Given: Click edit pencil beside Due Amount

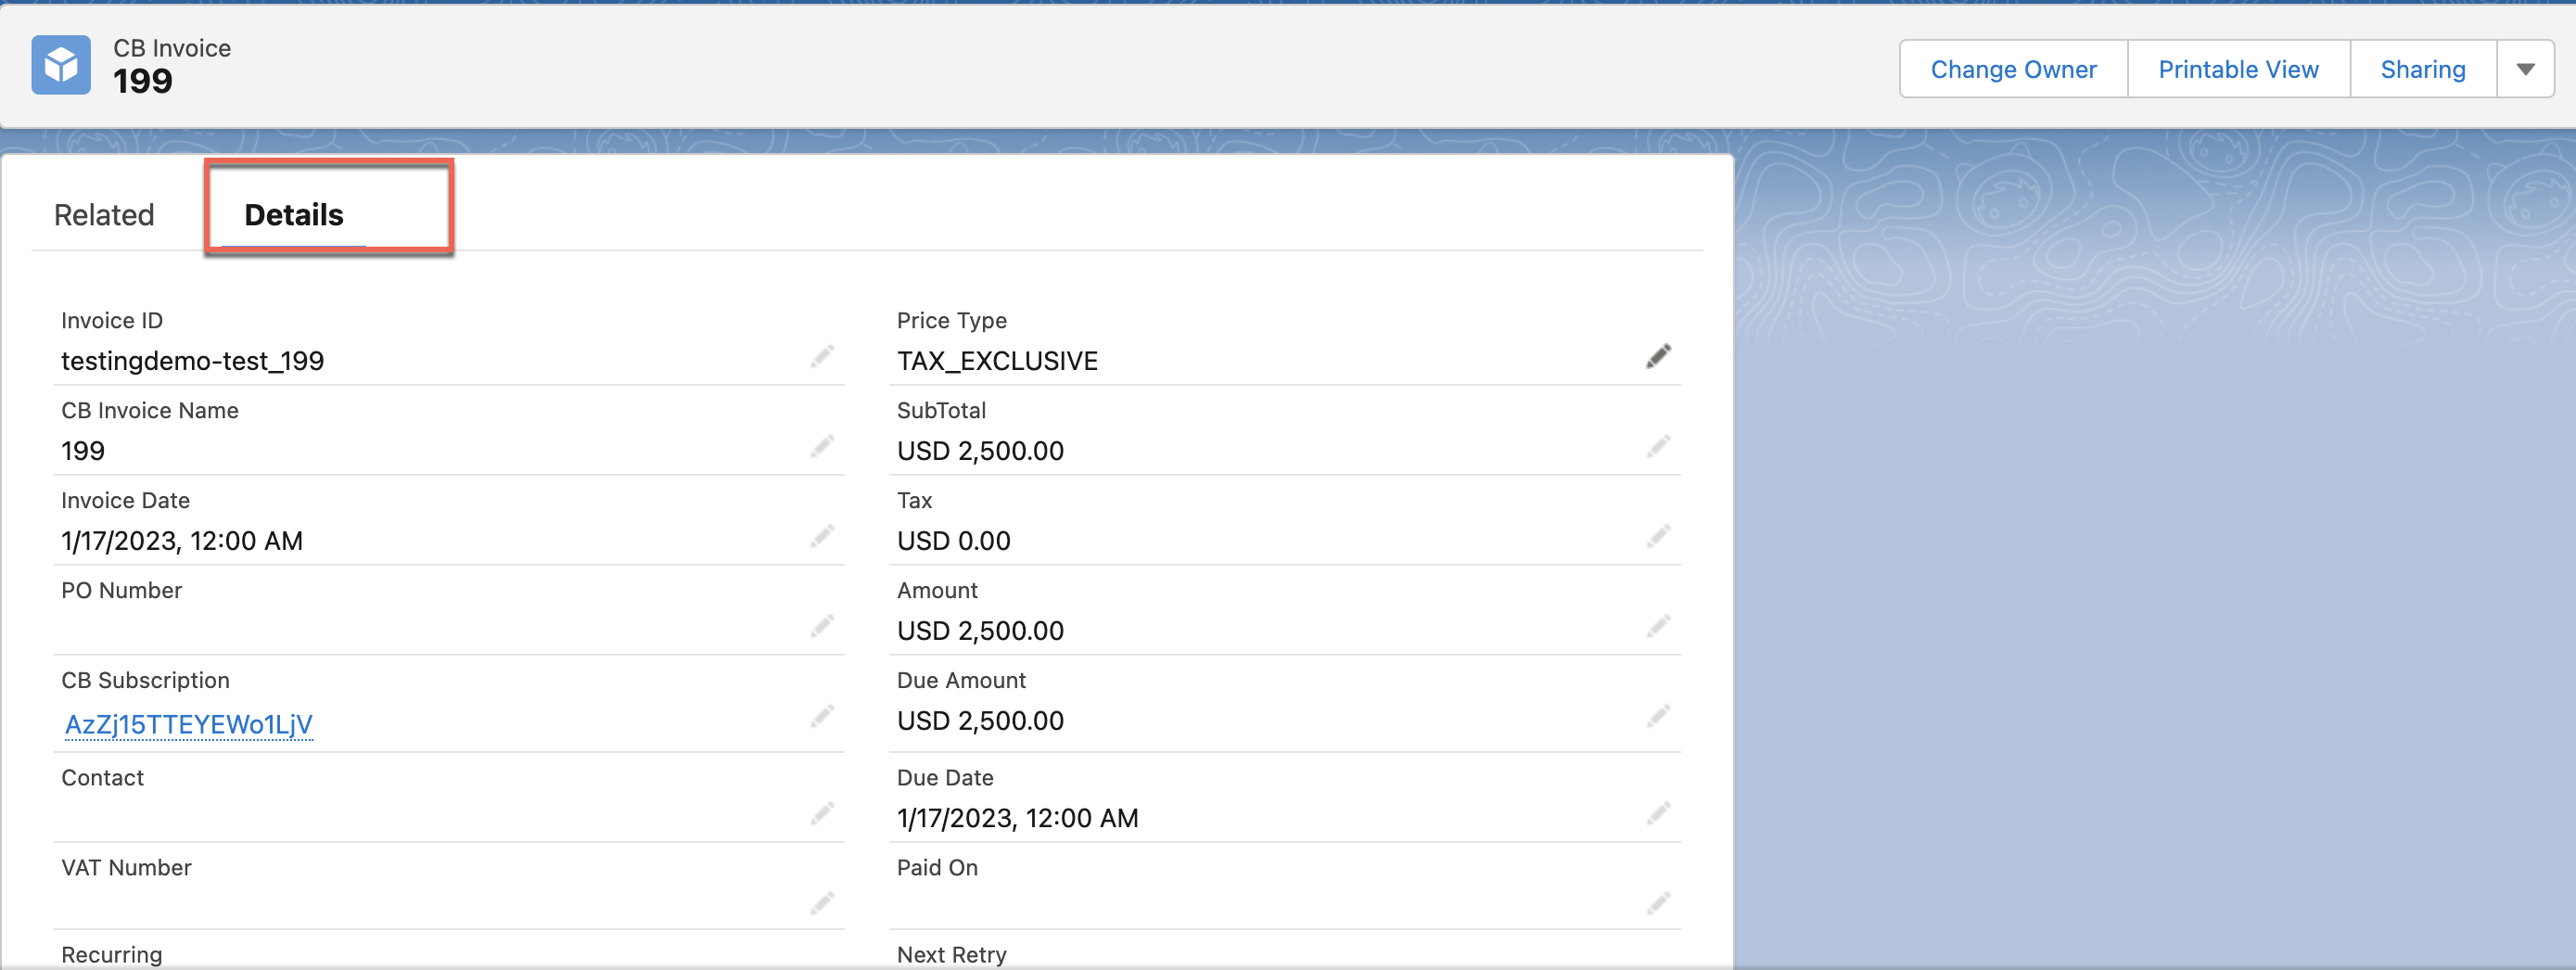Looking at the screenshot, I should (x=1658, y=717).
